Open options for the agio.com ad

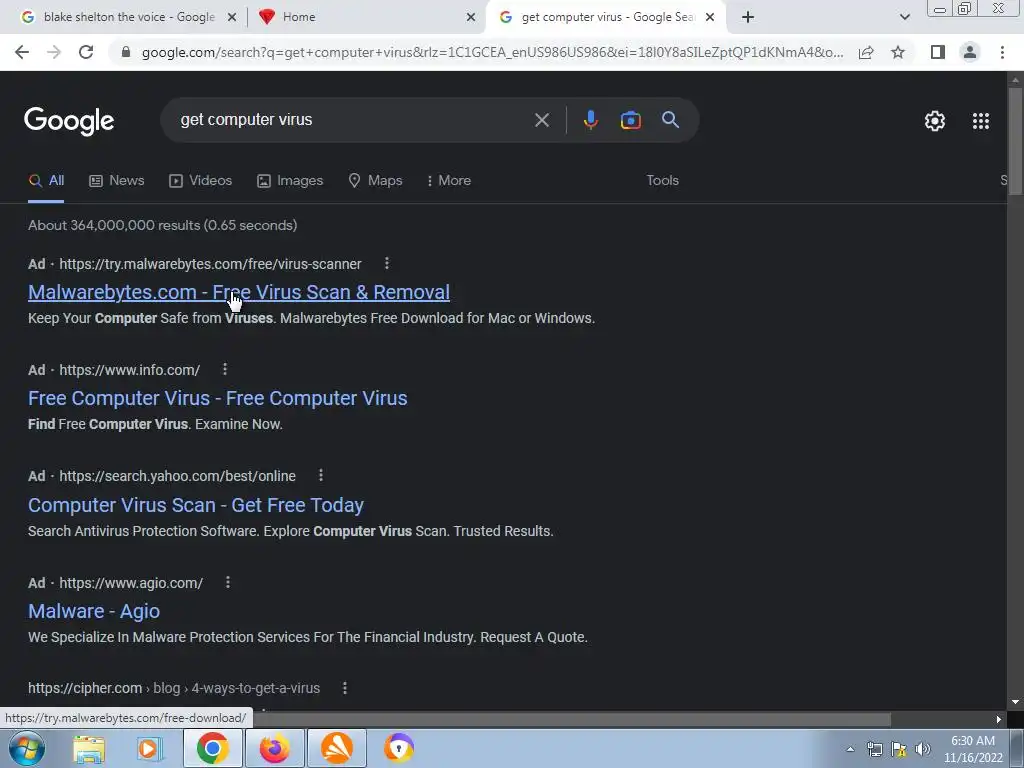[227, 582]
